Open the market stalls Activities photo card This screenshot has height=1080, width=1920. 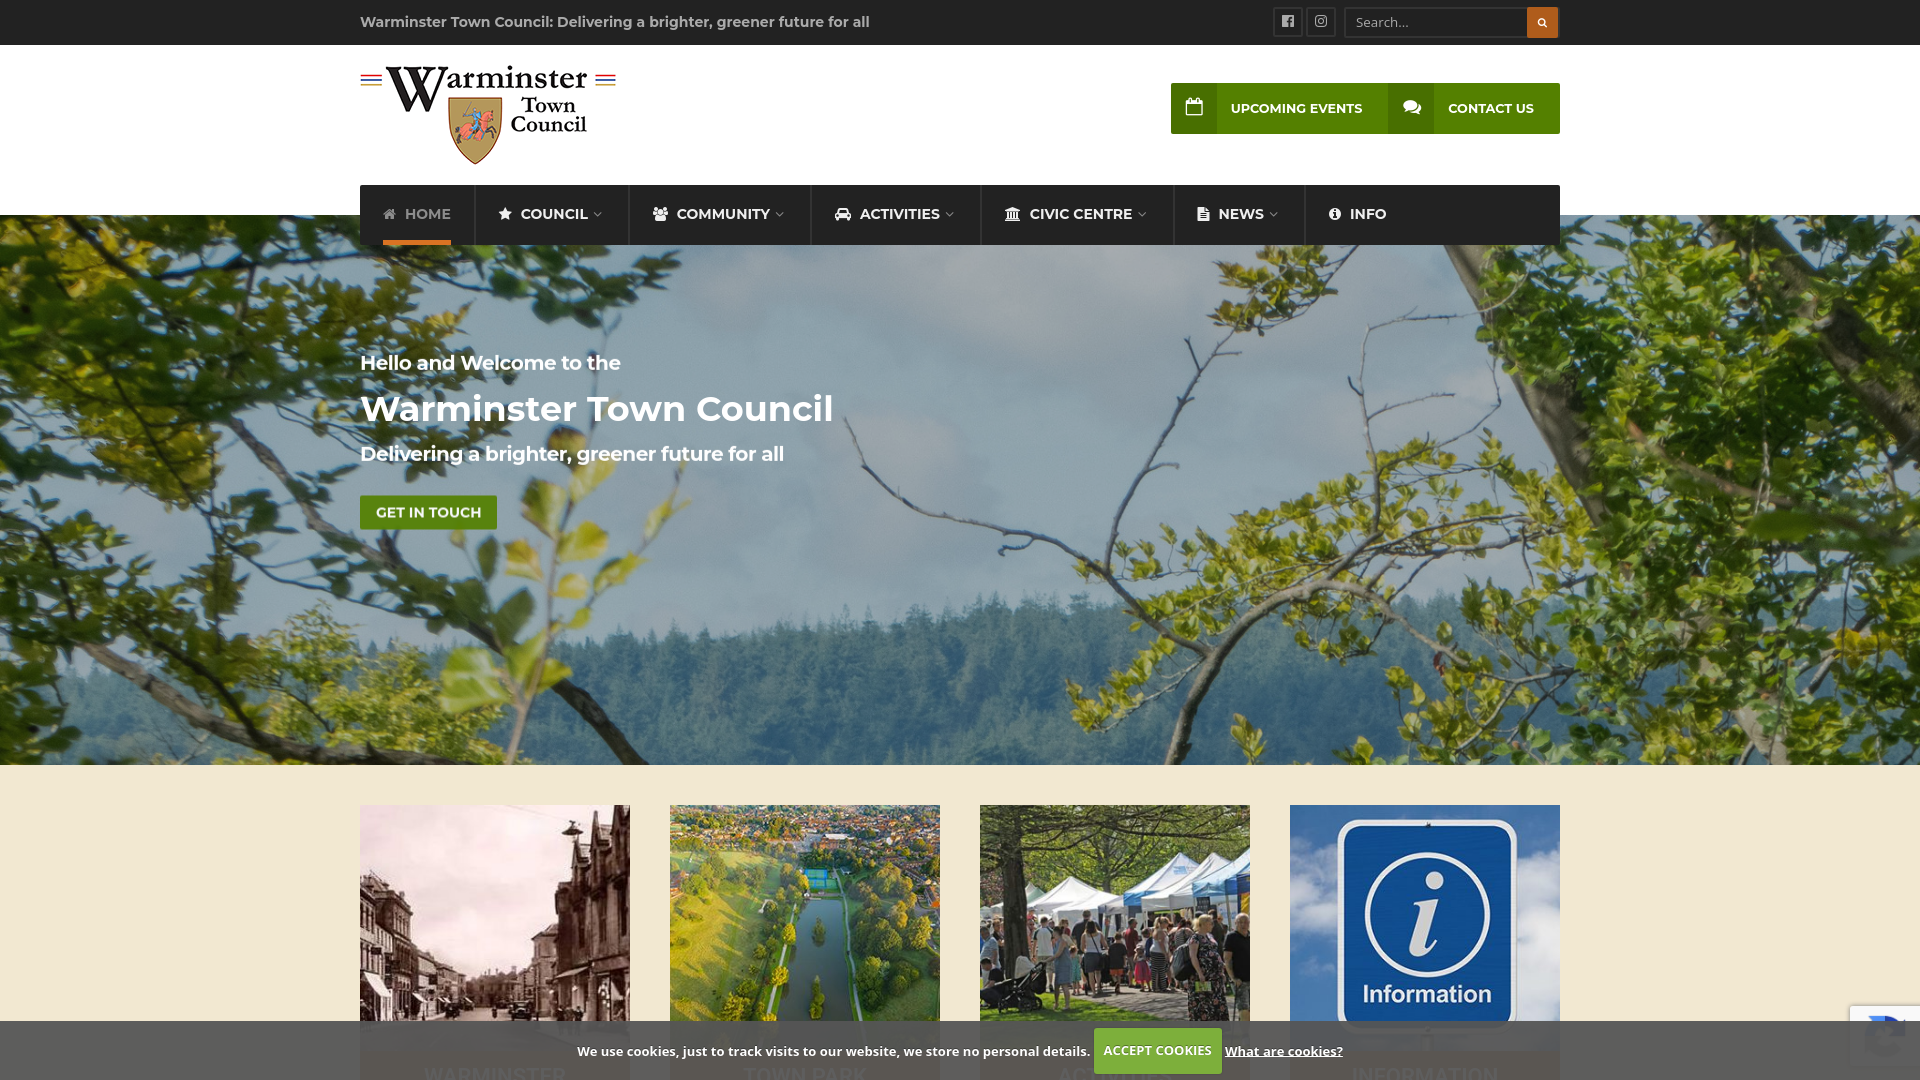coord(1115,928)
